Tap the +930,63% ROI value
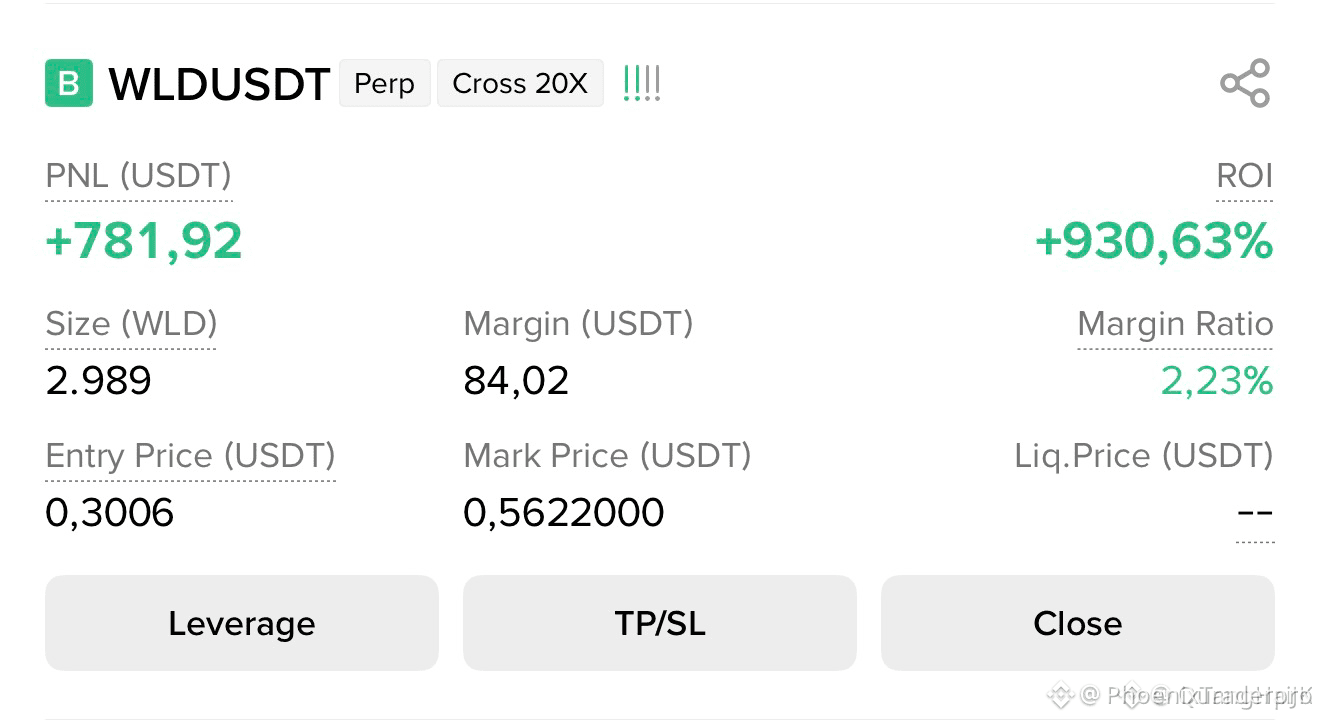1320x720 pixels. (x=1154, y=242)
